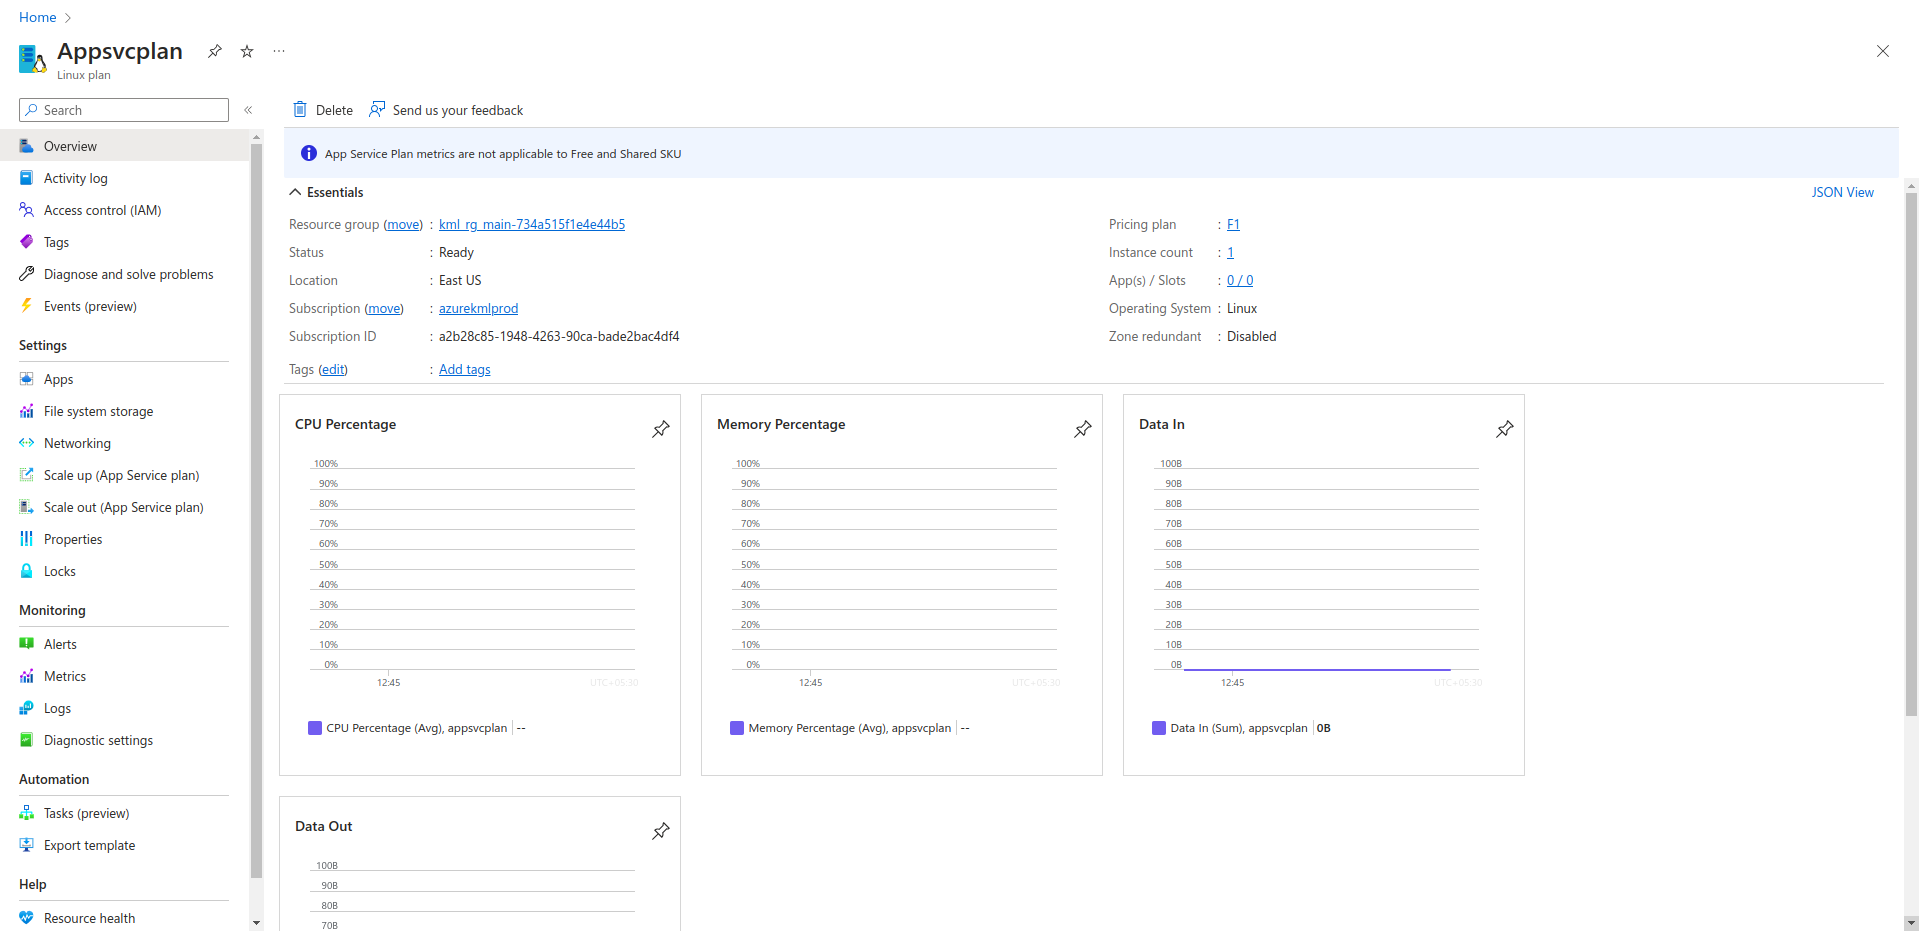This screenshot has height=931, width=1919.
Task: Pin the Memory Percentage chart
Action: pyautogui.click(x=1083, y=429)
